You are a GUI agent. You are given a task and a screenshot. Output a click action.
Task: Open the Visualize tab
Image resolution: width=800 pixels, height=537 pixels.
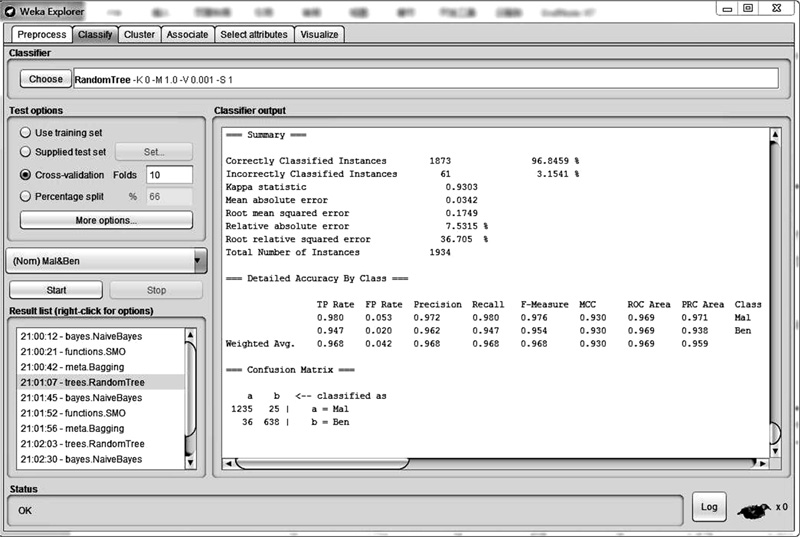pyautogui.click(x=320, y=34)
